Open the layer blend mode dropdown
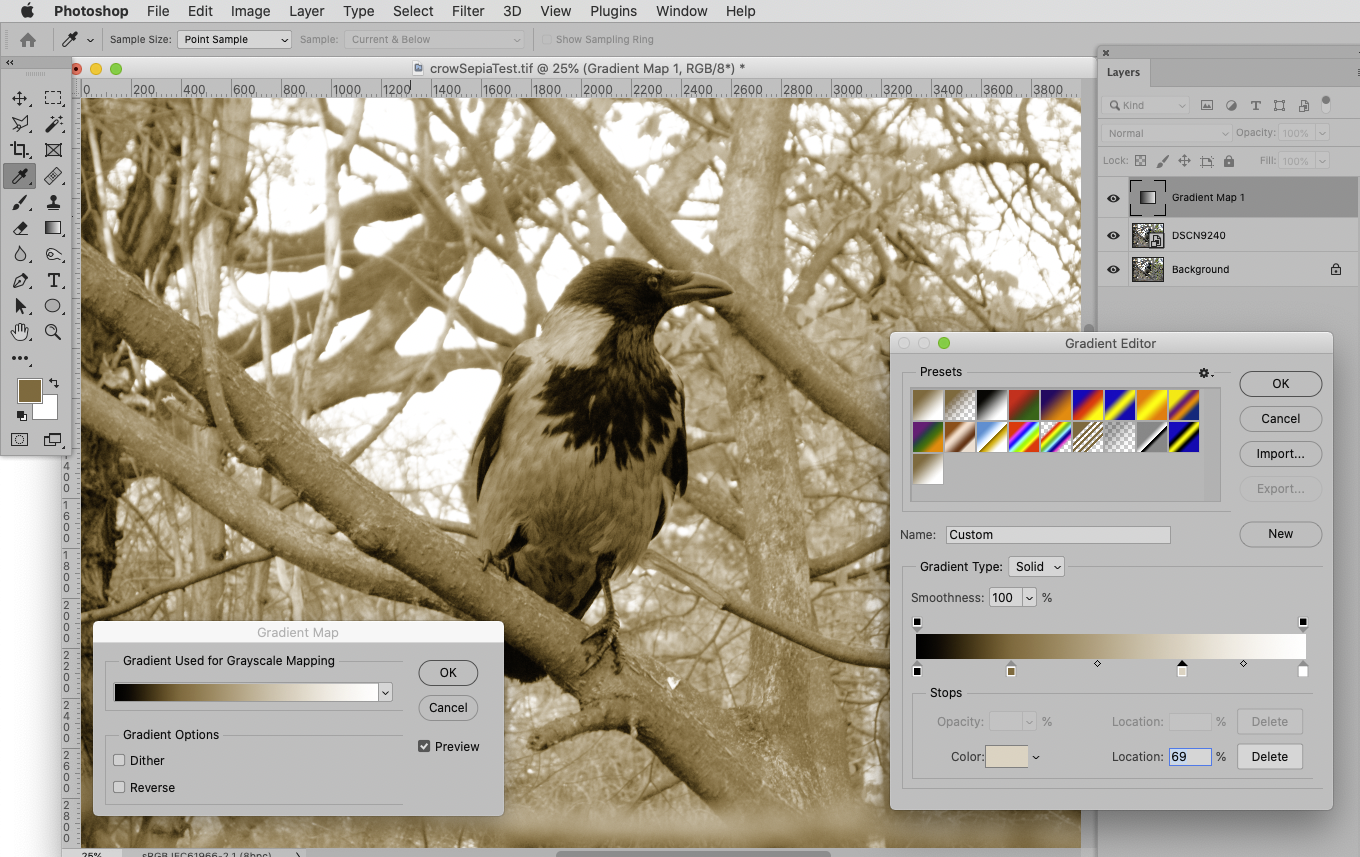Viewport: 1360px width, 857px height. 1165,132
